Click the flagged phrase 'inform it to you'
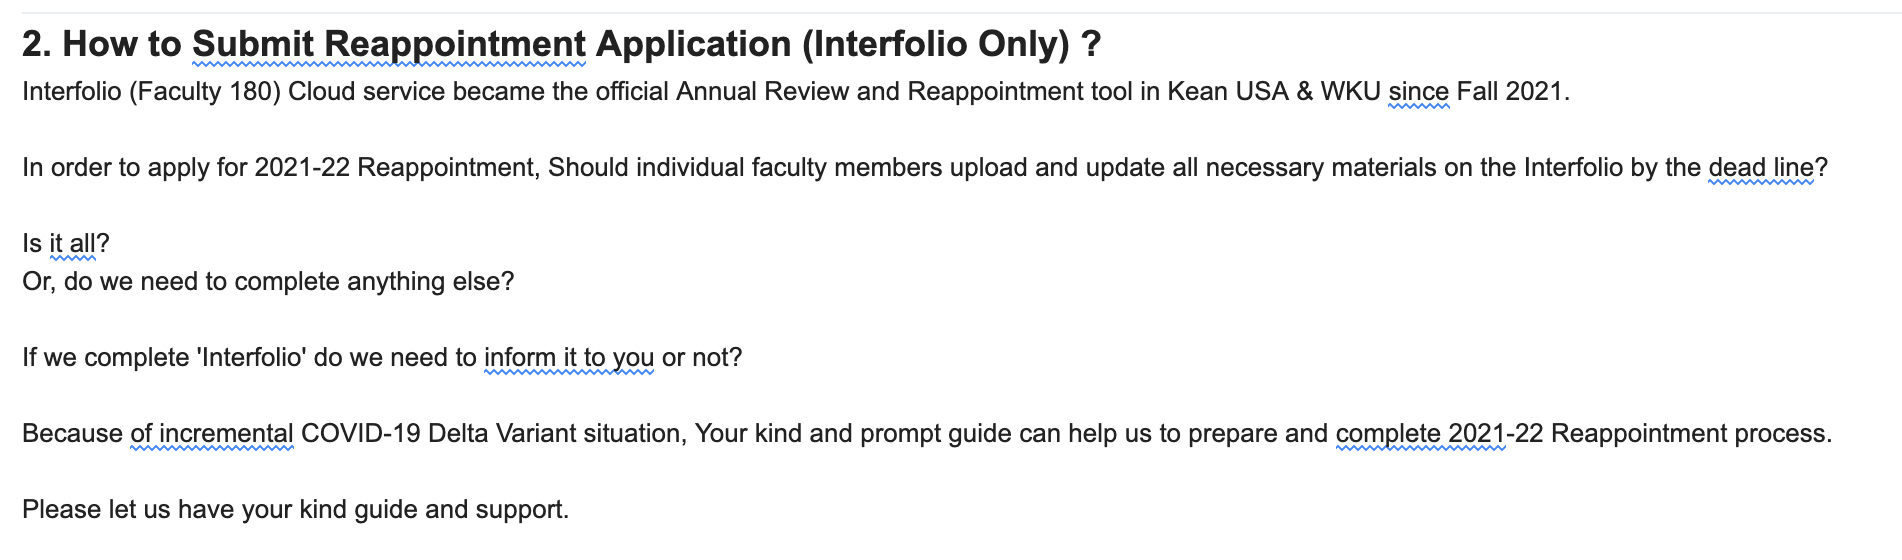Screen dimensions: 1902x560 569,358
